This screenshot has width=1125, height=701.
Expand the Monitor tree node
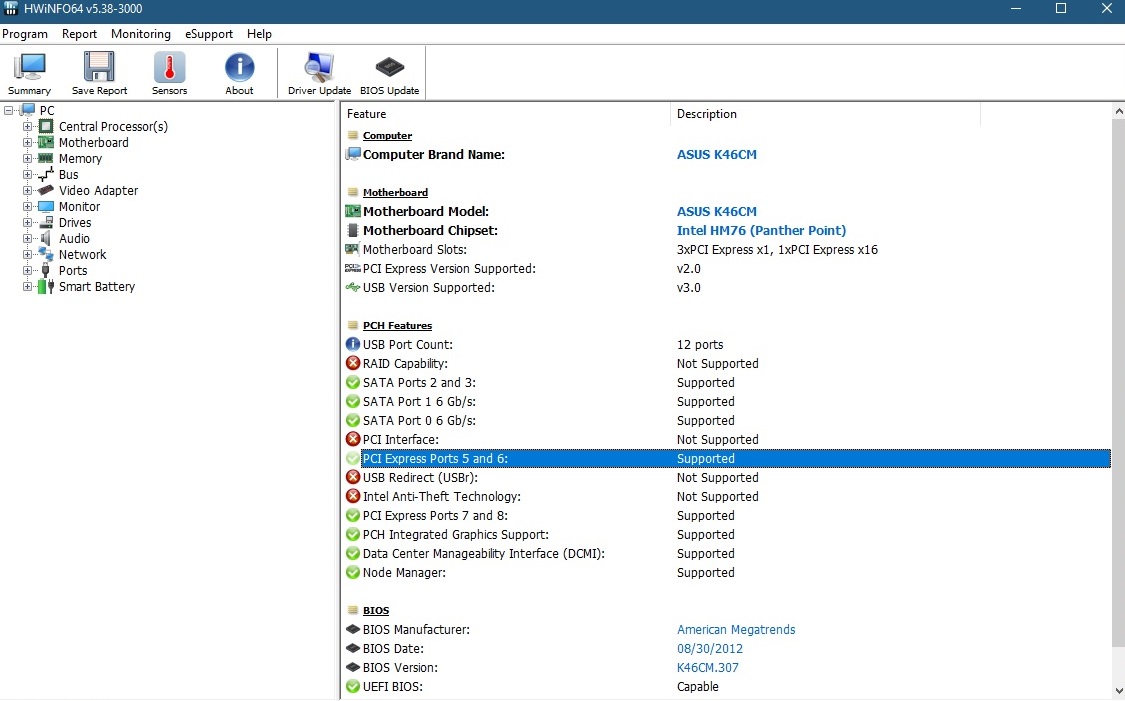click(x=27, y=207)
